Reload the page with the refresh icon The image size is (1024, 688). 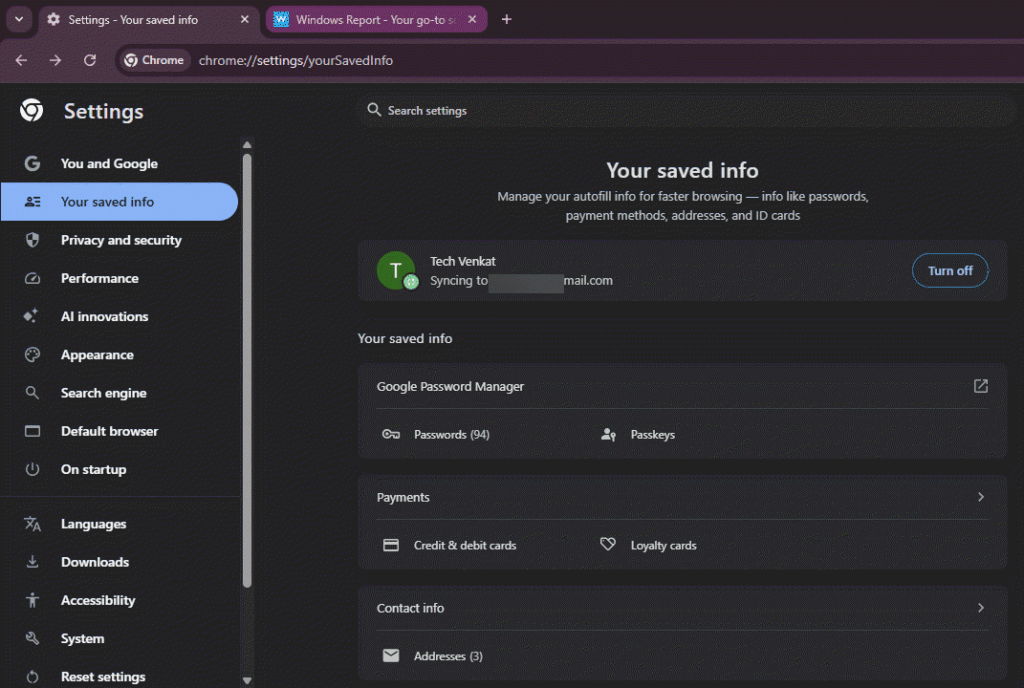90,60
